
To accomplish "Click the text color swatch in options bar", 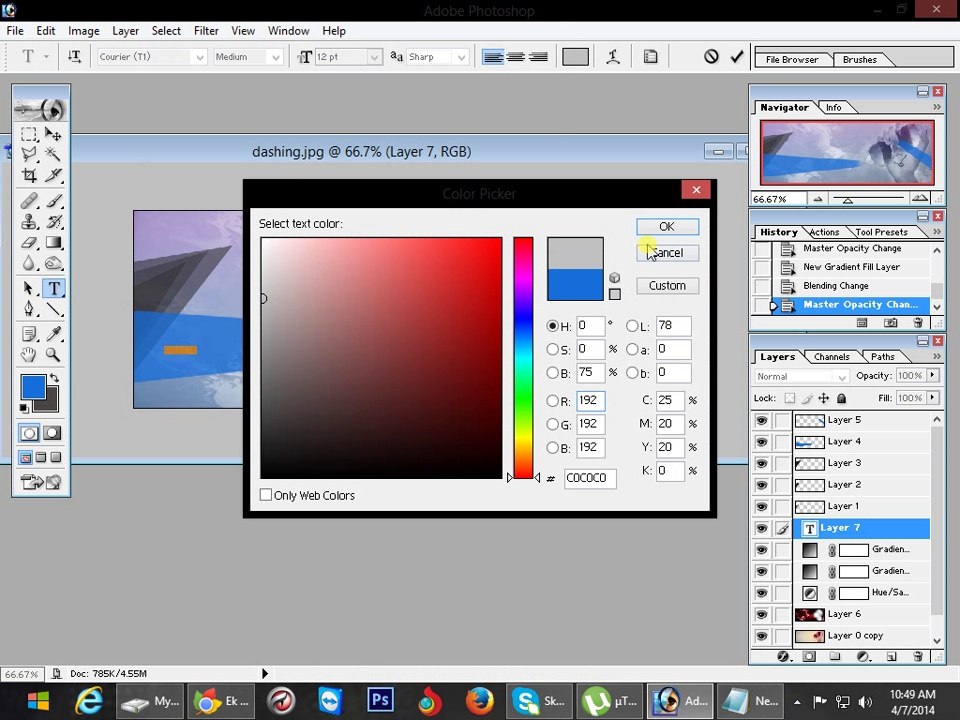I will [x=576, y=57].
